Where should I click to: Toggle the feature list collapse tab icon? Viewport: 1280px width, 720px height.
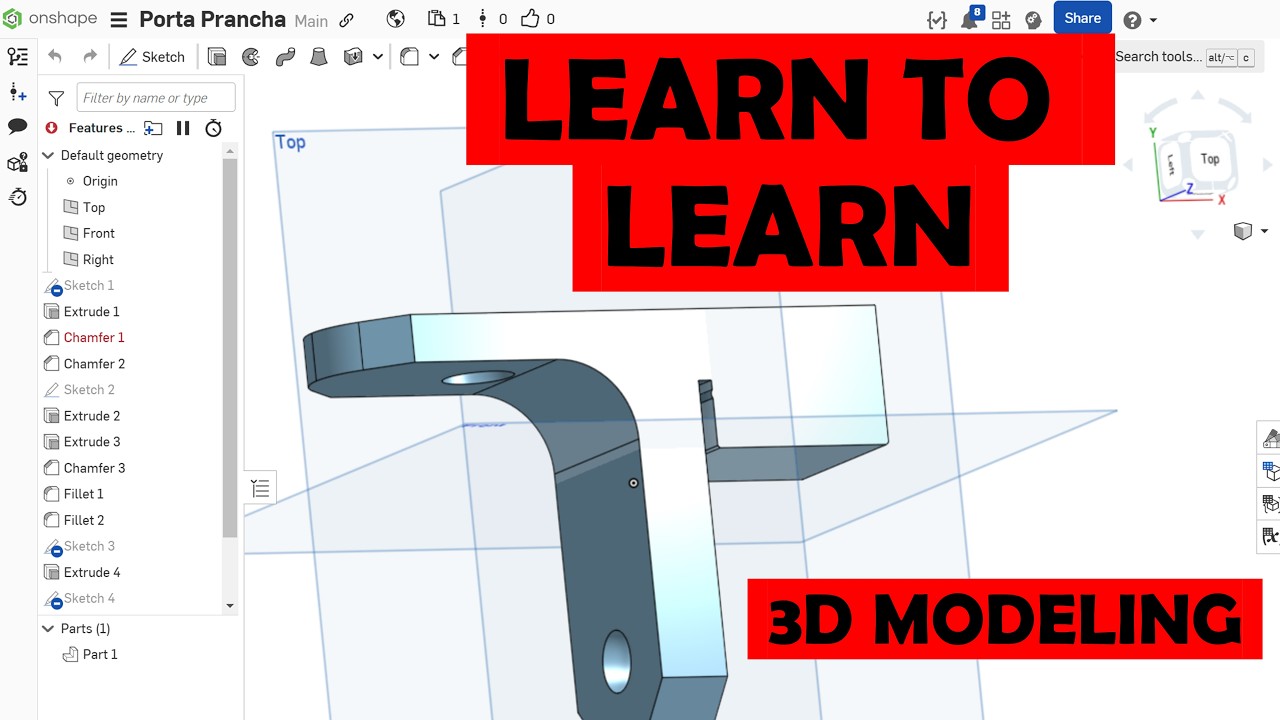coord(260,488)
